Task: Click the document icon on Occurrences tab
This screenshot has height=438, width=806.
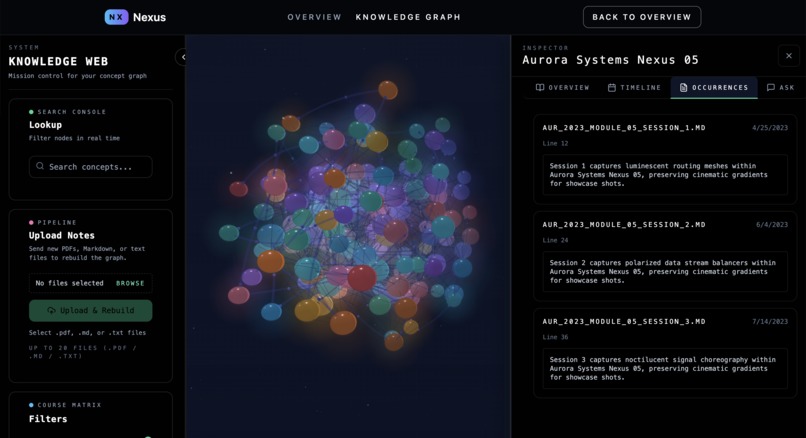Action: tap(683, 87)
